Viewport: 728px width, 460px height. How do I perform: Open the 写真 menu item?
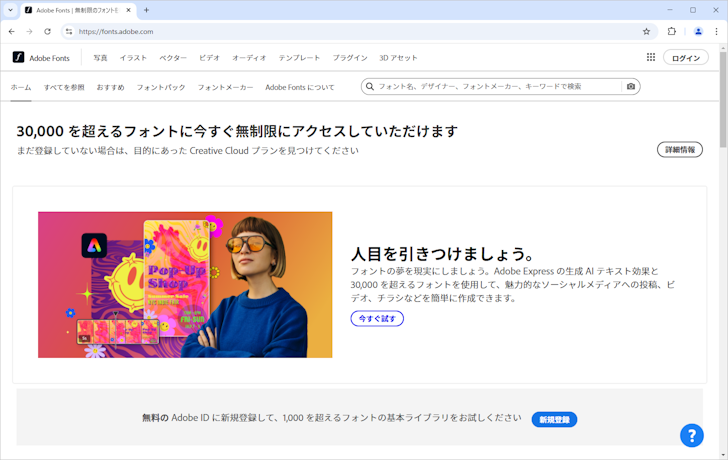100,58
